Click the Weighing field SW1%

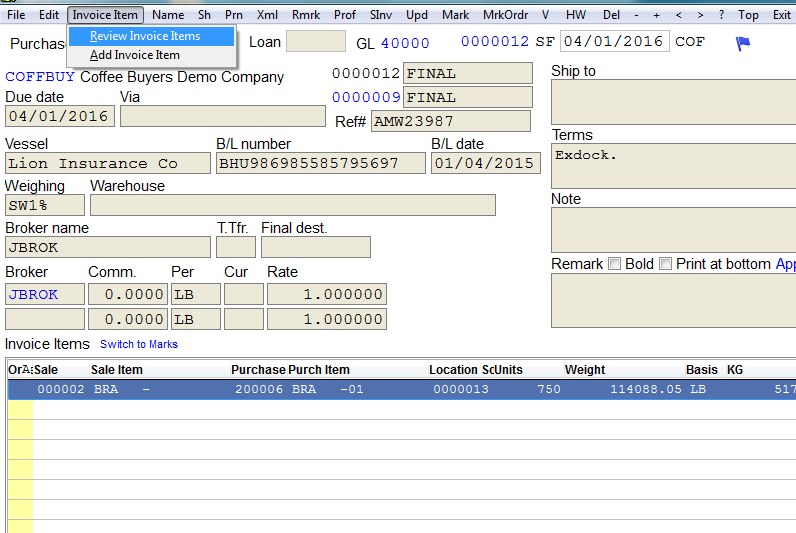point(45,205)
